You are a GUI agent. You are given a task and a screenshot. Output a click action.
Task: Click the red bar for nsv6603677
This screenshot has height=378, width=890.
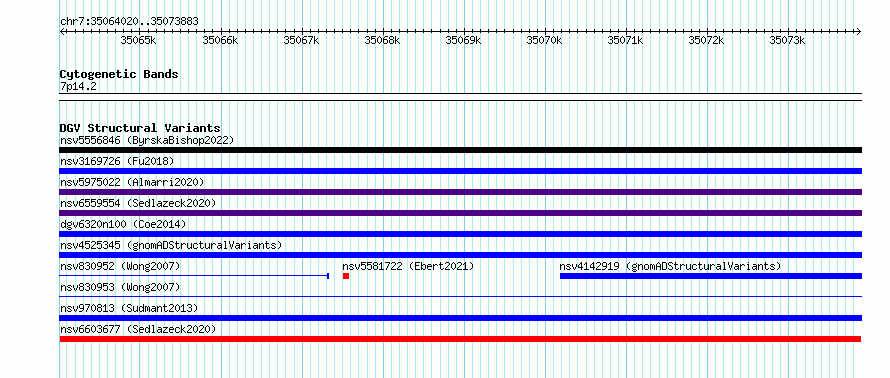coord(460,339)
